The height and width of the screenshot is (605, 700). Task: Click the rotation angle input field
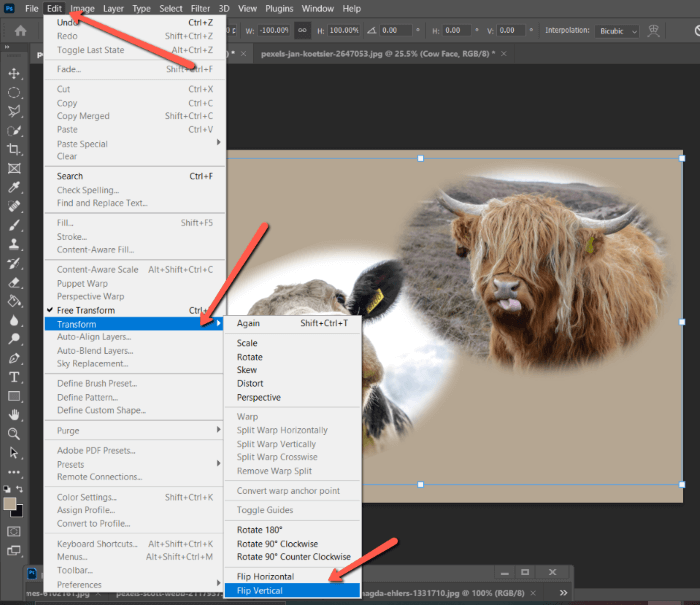[x=395, y=30]
